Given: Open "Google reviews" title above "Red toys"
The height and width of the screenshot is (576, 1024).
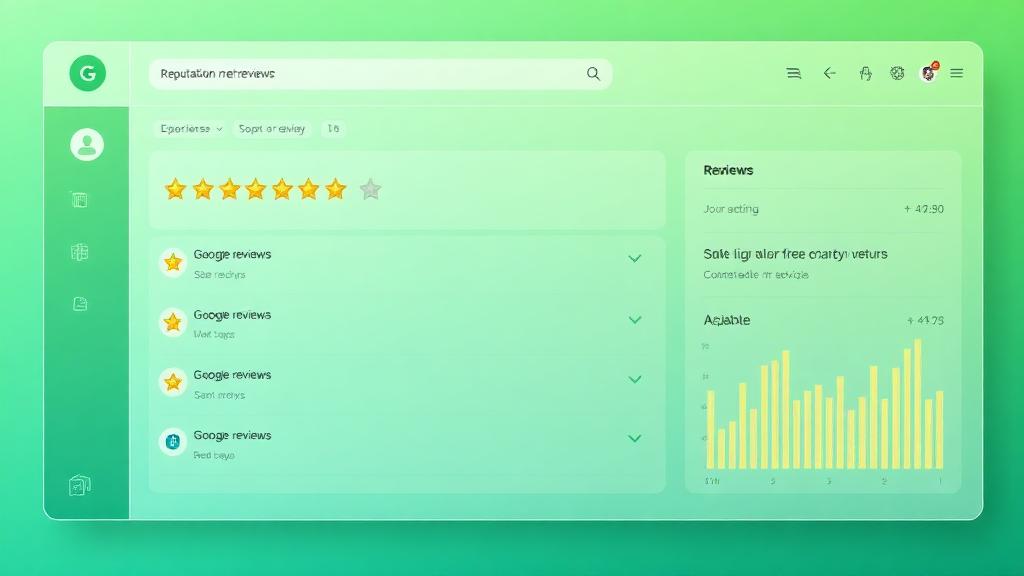Looking at the screenshot, I should point(232,435).
